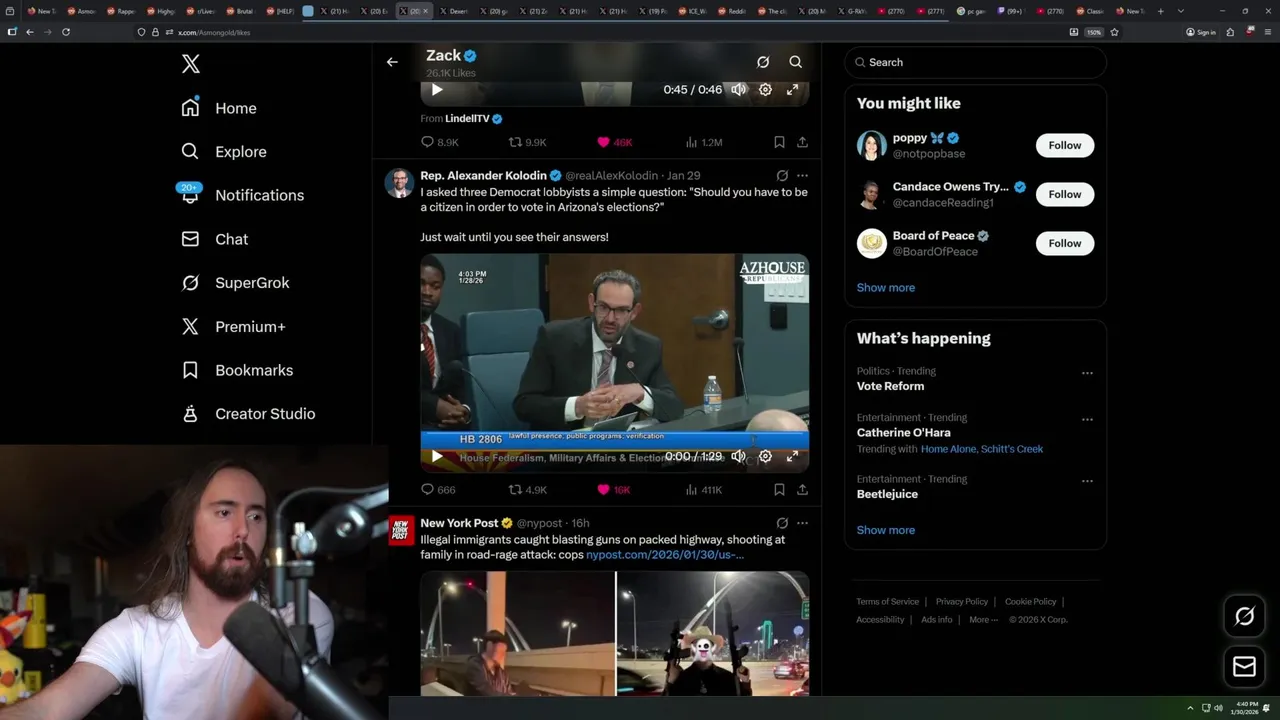The height and width of the screenshot is (720, 1280).
Task: Play the LindellTV video
Action: 437,90
